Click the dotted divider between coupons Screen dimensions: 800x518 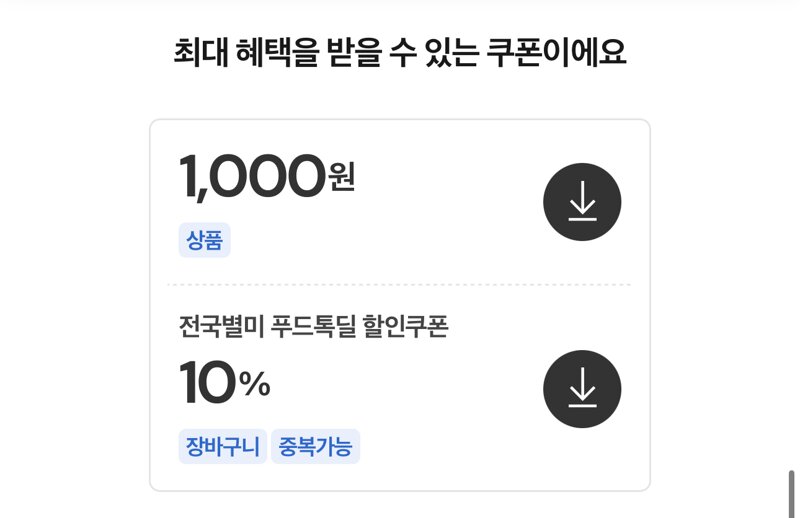click(x=399, y=285)
